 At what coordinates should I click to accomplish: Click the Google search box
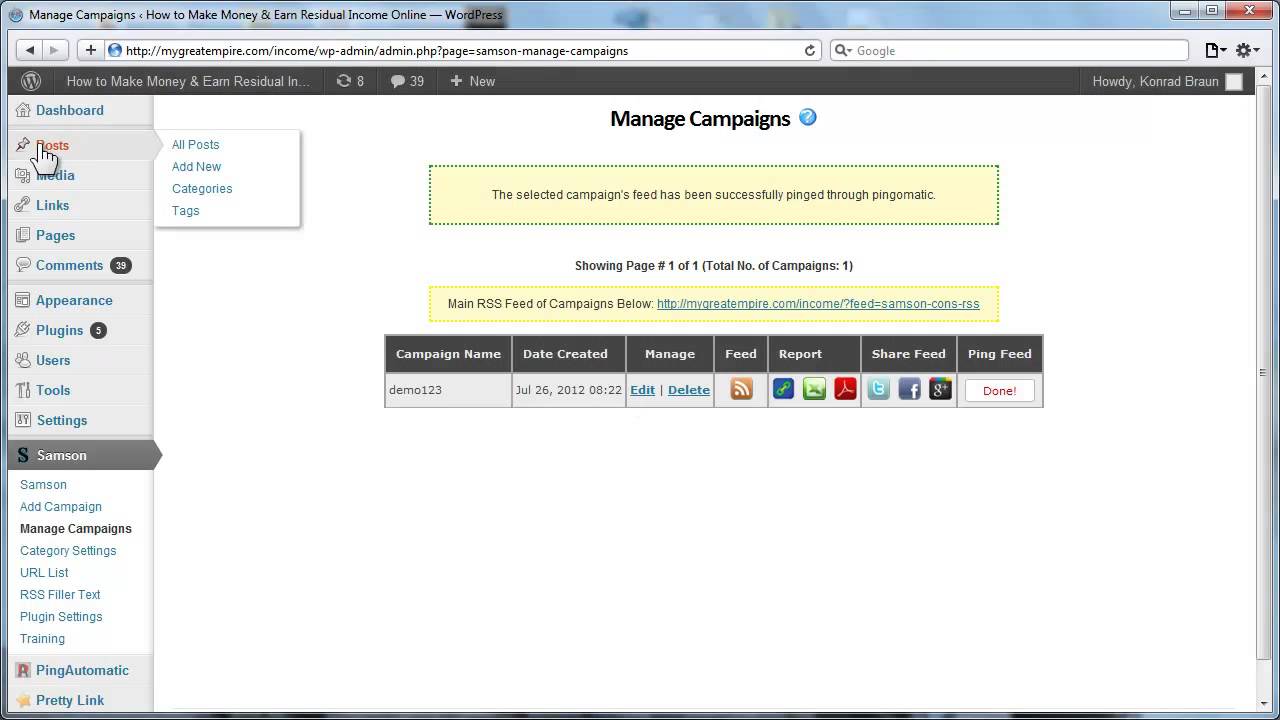pos(1009,50)
